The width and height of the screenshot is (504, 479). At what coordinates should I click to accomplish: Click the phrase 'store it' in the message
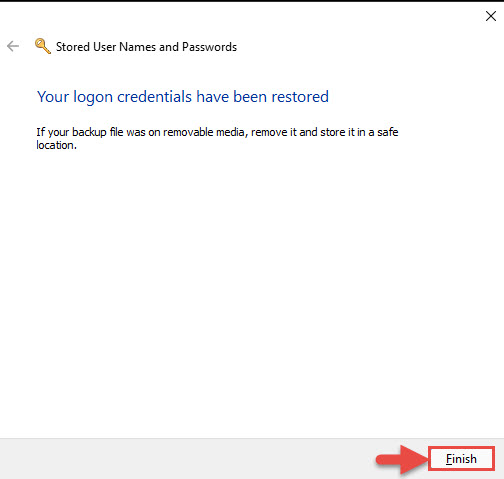338,132
